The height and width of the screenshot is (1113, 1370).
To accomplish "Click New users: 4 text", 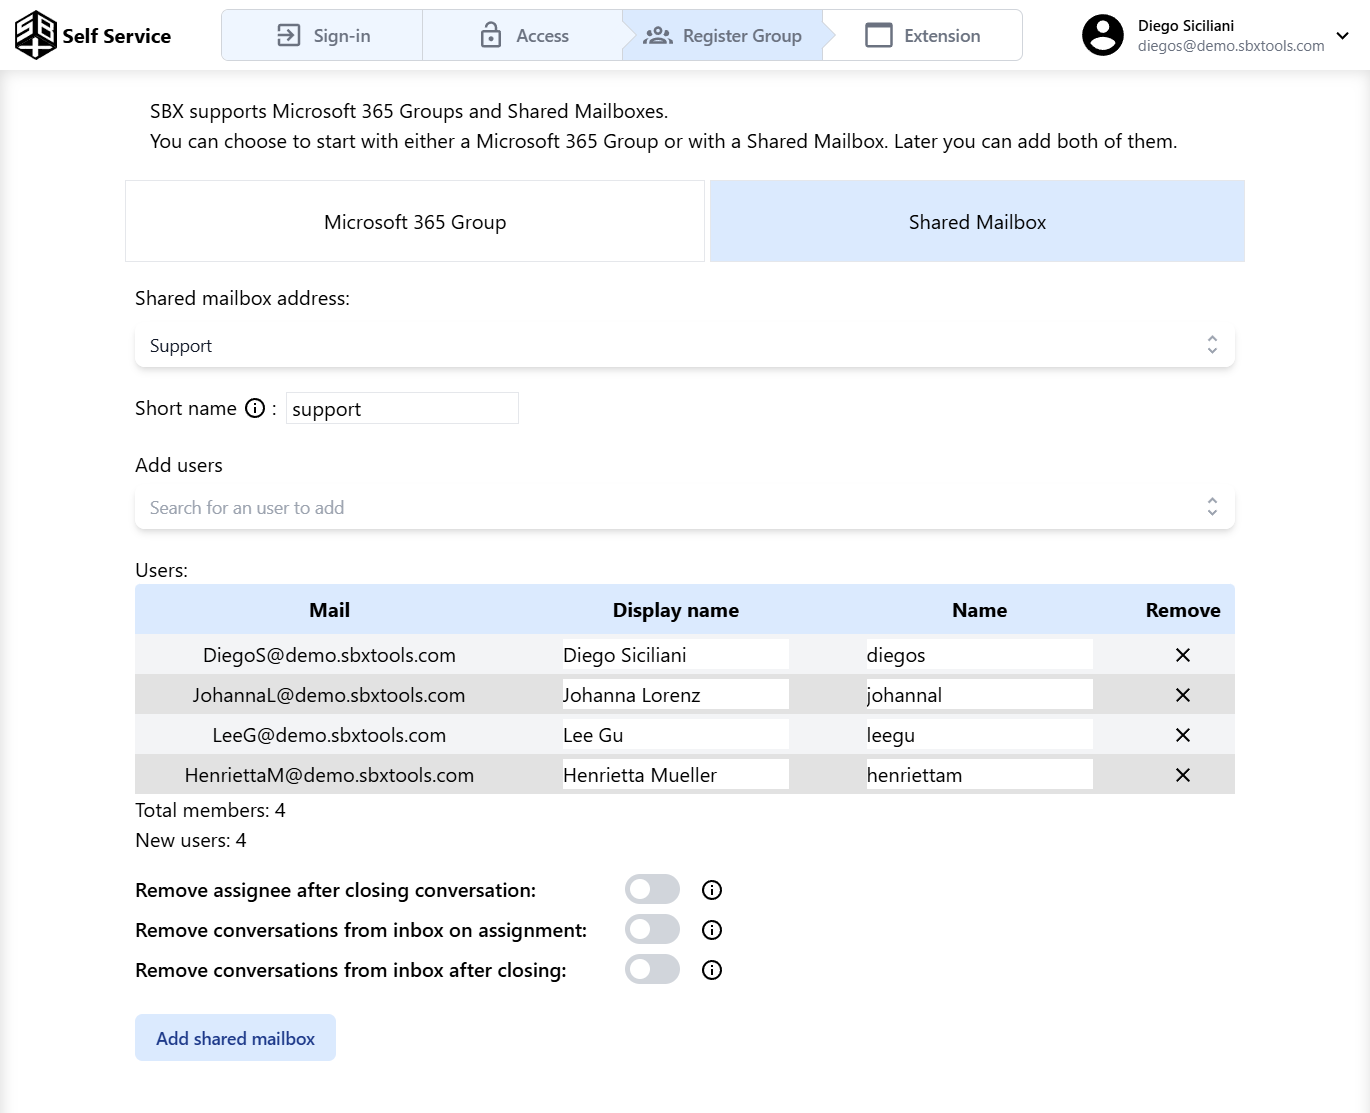I will pyautogui.click(x=190, y=840).
